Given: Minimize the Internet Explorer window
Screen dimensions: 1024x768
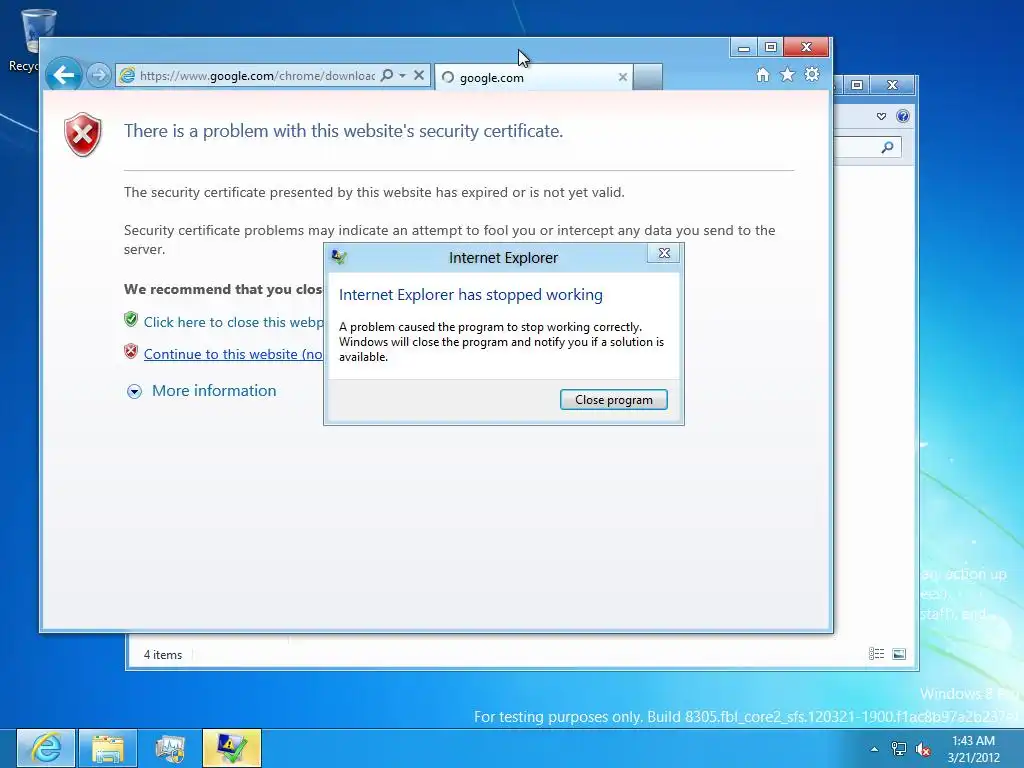Looking at the screenshot, I should tap(743, 47).
